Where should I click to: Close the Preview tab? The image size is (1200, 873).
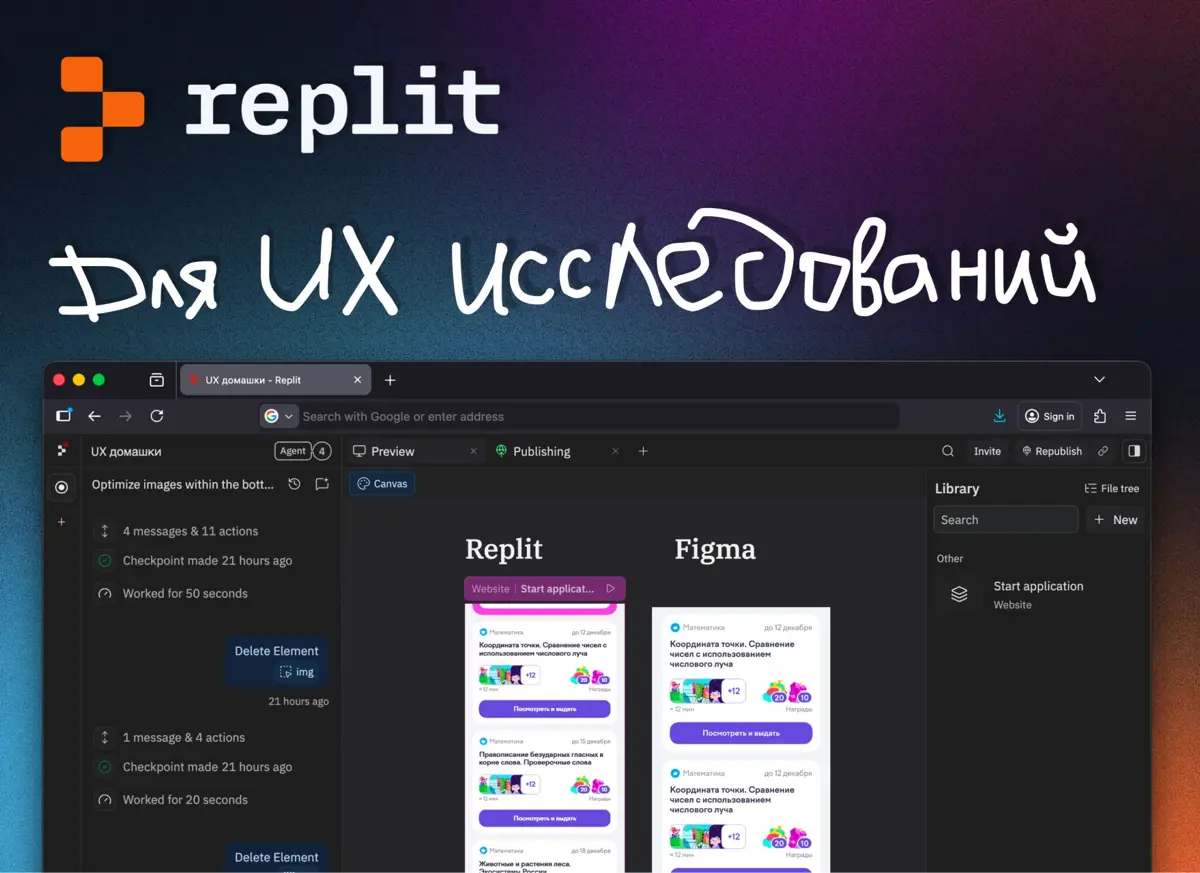coord(474,452)
